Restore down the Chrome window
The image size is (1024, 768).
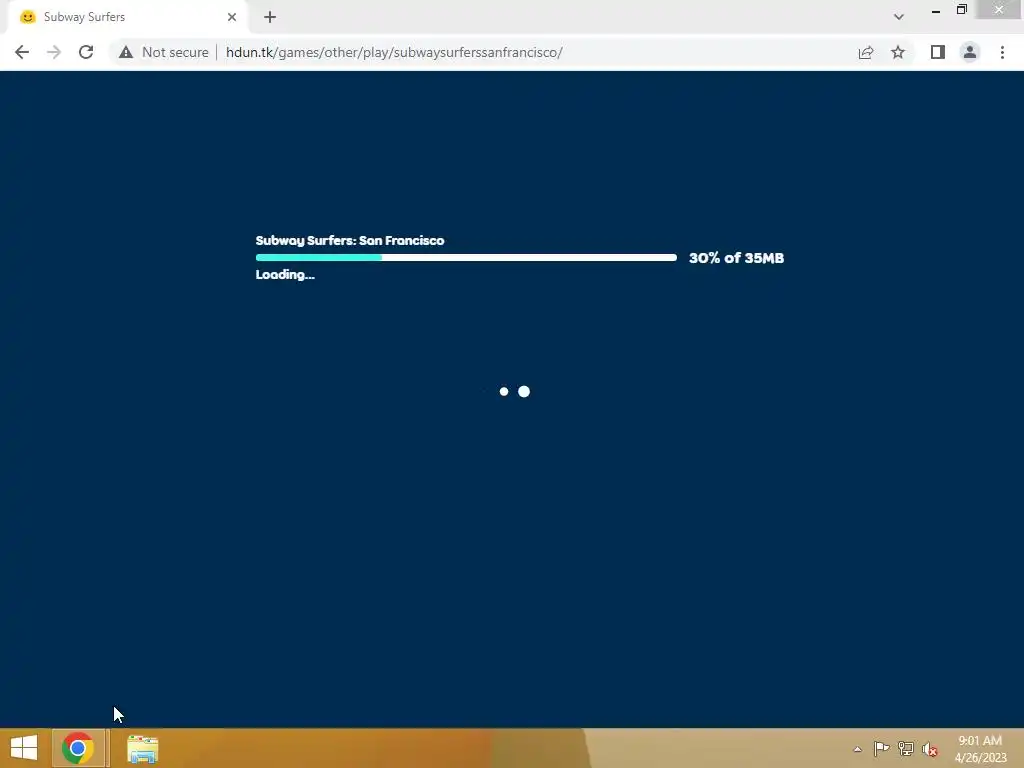click(961, 10)
